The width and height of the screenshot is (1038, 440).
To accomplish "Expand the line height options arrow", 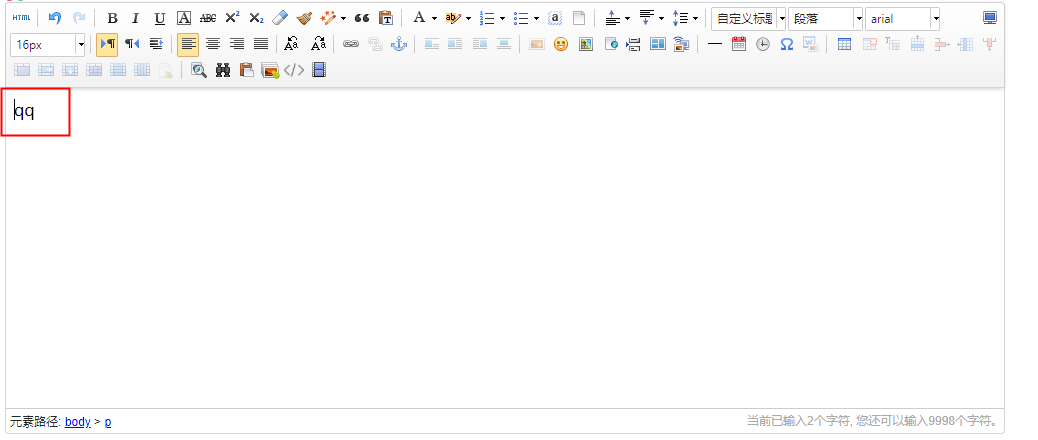I will pyautogui.click(x=695, y=19).
